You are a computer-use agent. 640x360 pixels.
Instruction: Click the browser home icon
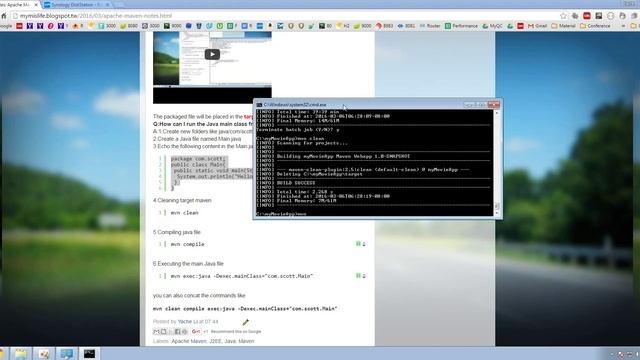[x=4, y=16]
